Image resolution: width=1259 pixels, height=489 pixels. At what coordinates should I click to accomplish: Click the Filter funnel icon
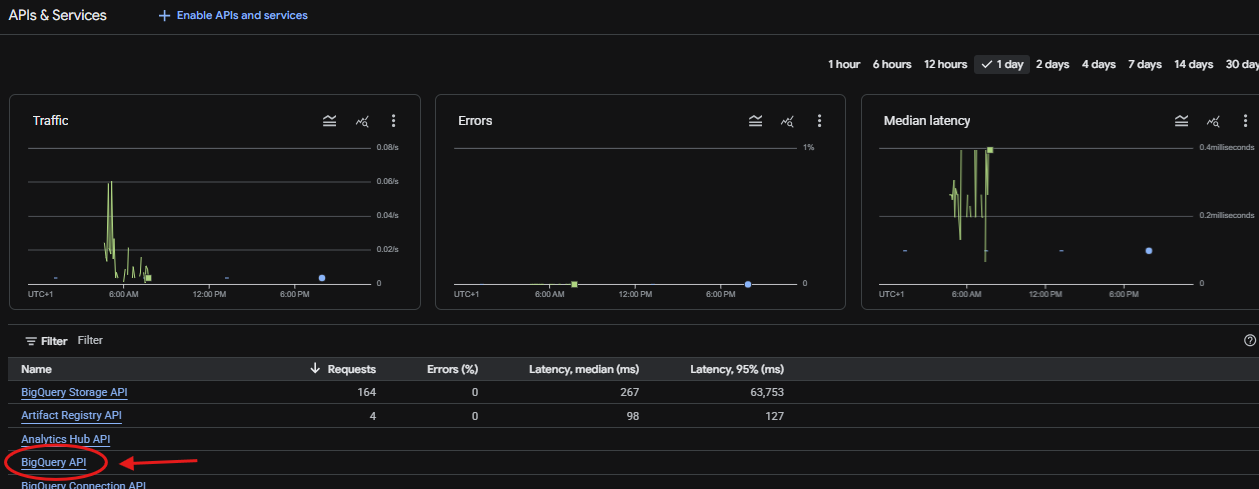point(31,341)
